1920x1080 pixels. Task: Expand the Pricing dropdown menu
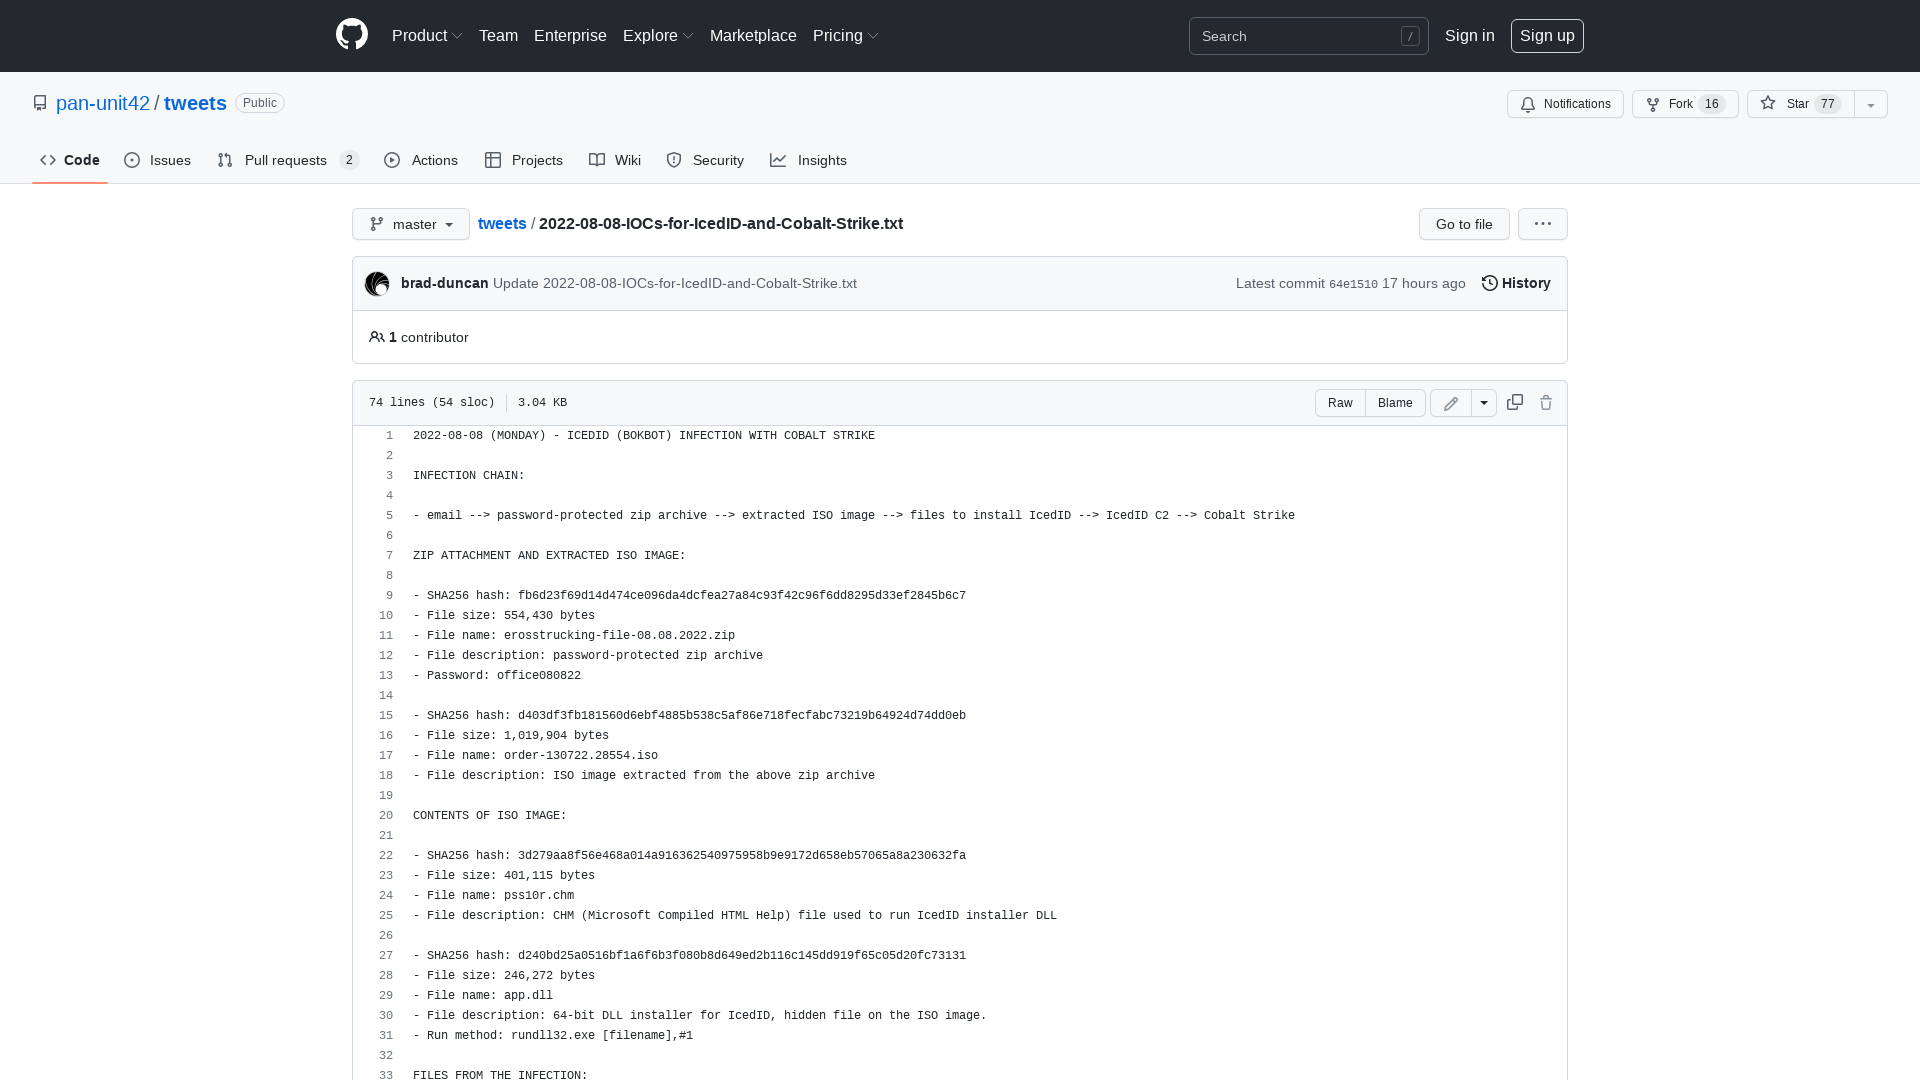click(845, 36)
